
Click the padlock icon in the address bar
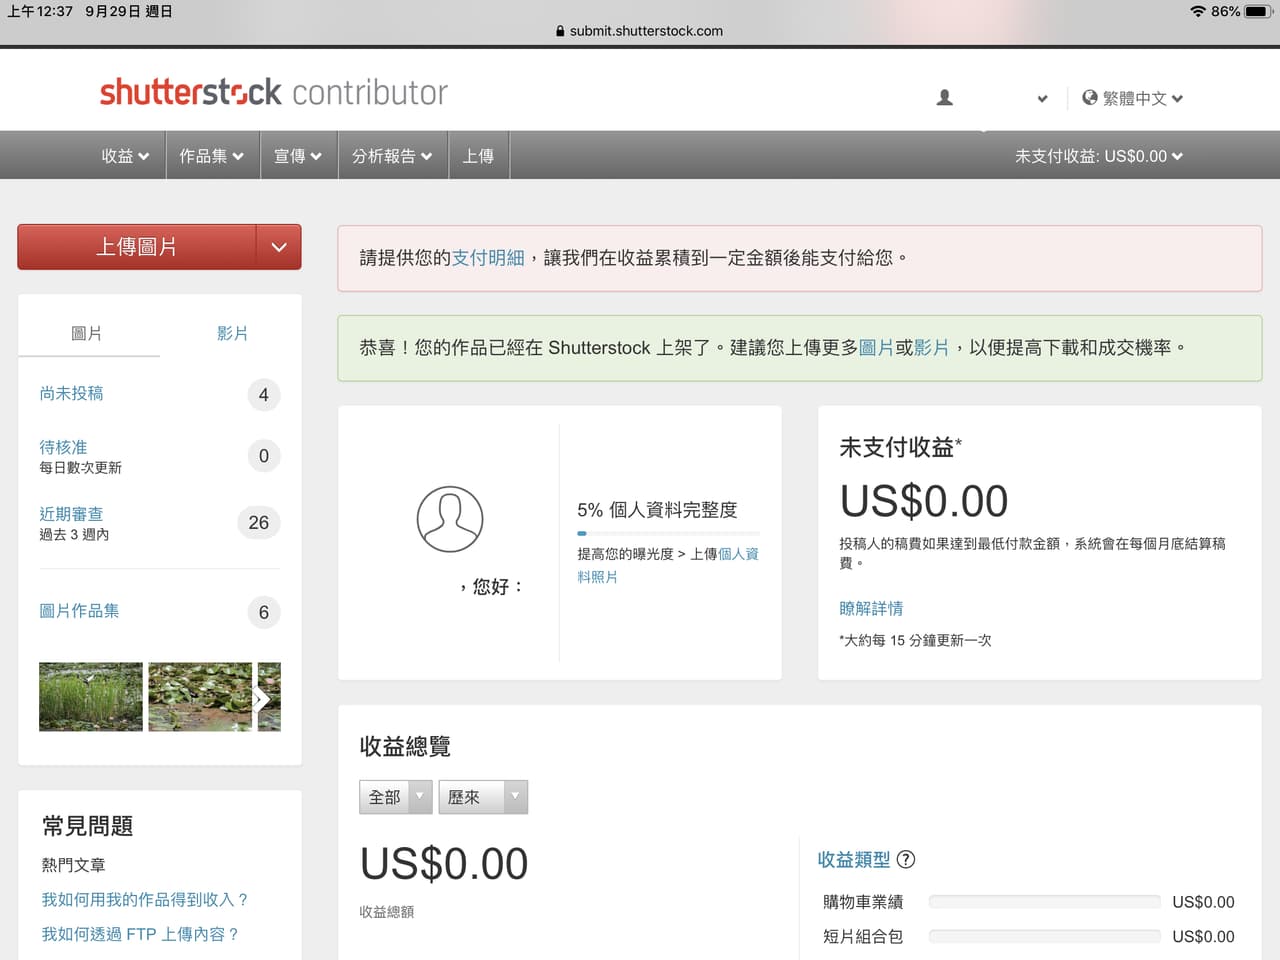coord(559,31)
